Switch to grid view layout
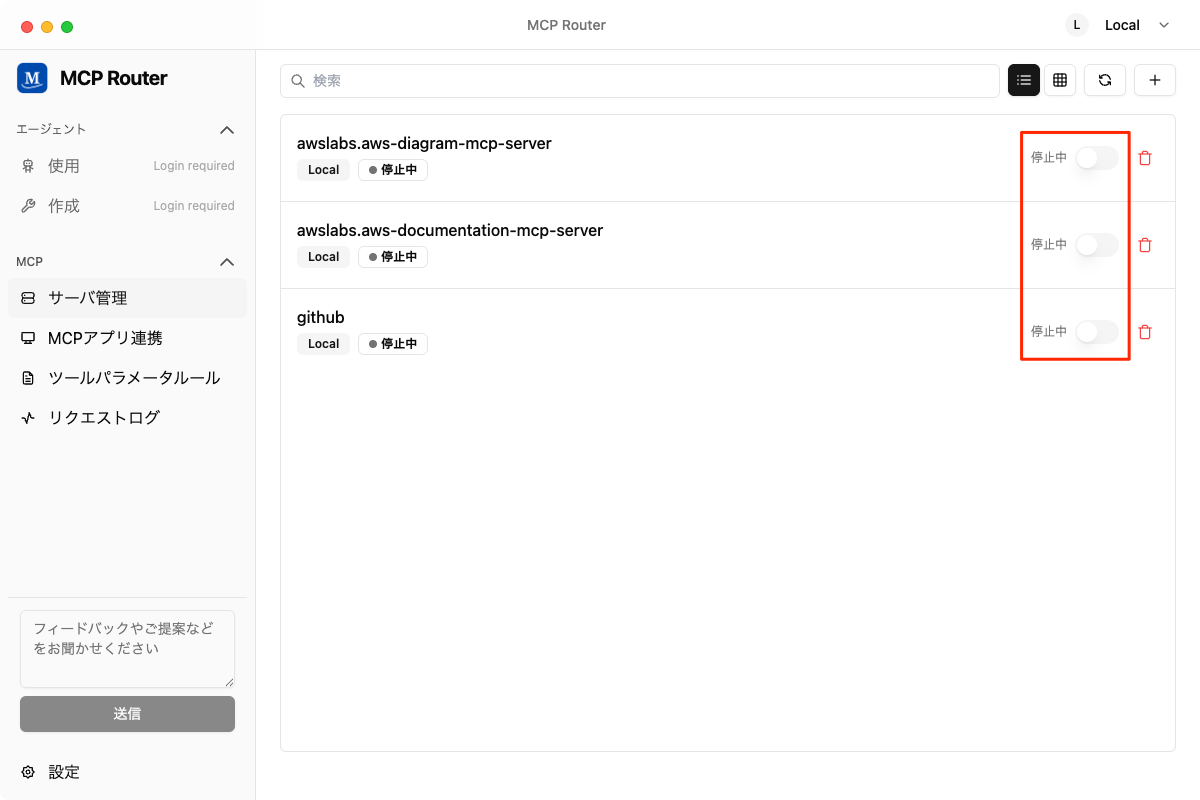1200x800 pixels. pyautogui.click(x=1060, y=80)
